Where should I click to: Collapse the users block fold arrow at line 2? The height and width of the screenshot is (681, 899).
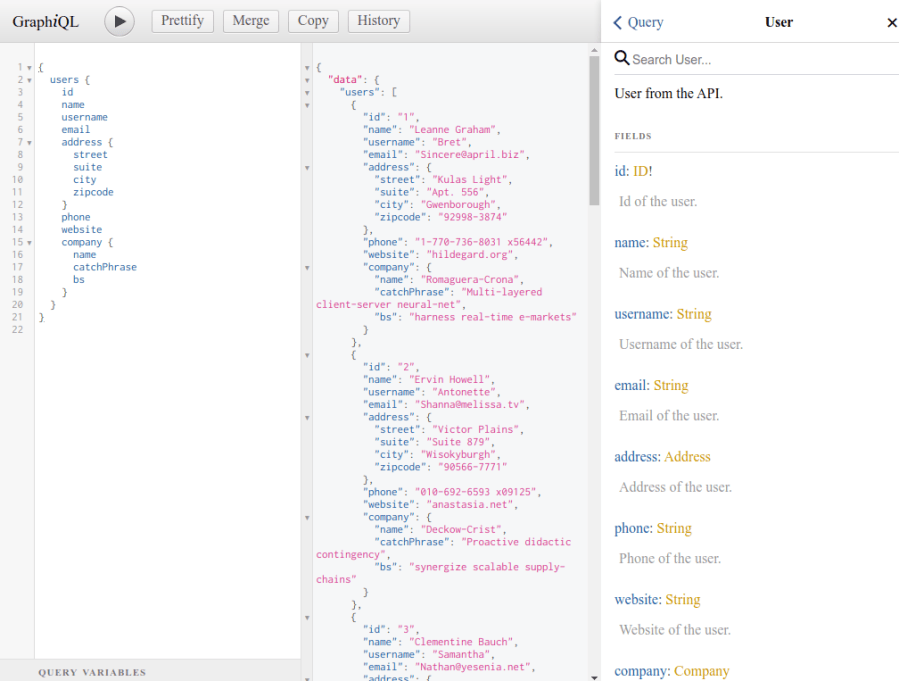click(29, 80)
